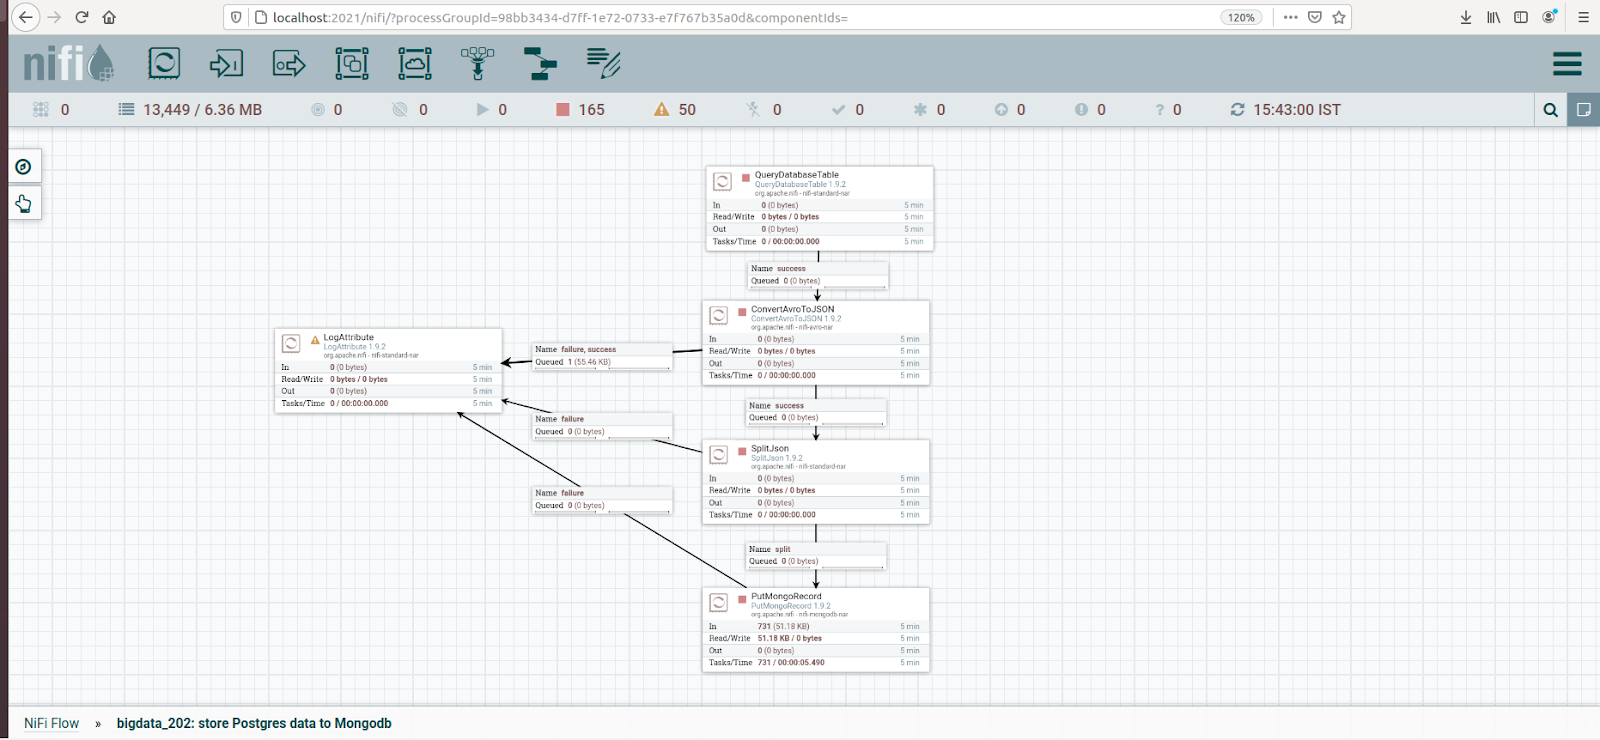This screenshot has height=740, width=1600.
Task: Open the search icon in status bar
Action: [1550, 110]
